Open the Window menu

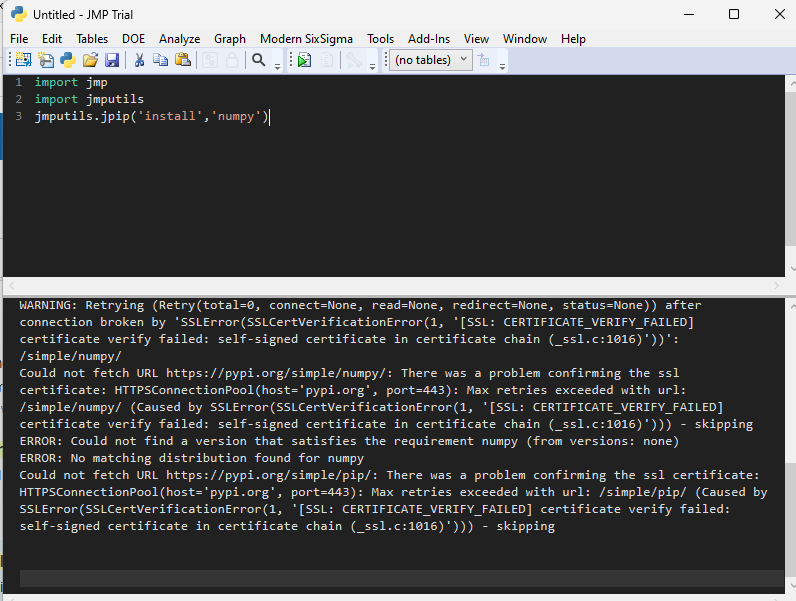point(525,39)
